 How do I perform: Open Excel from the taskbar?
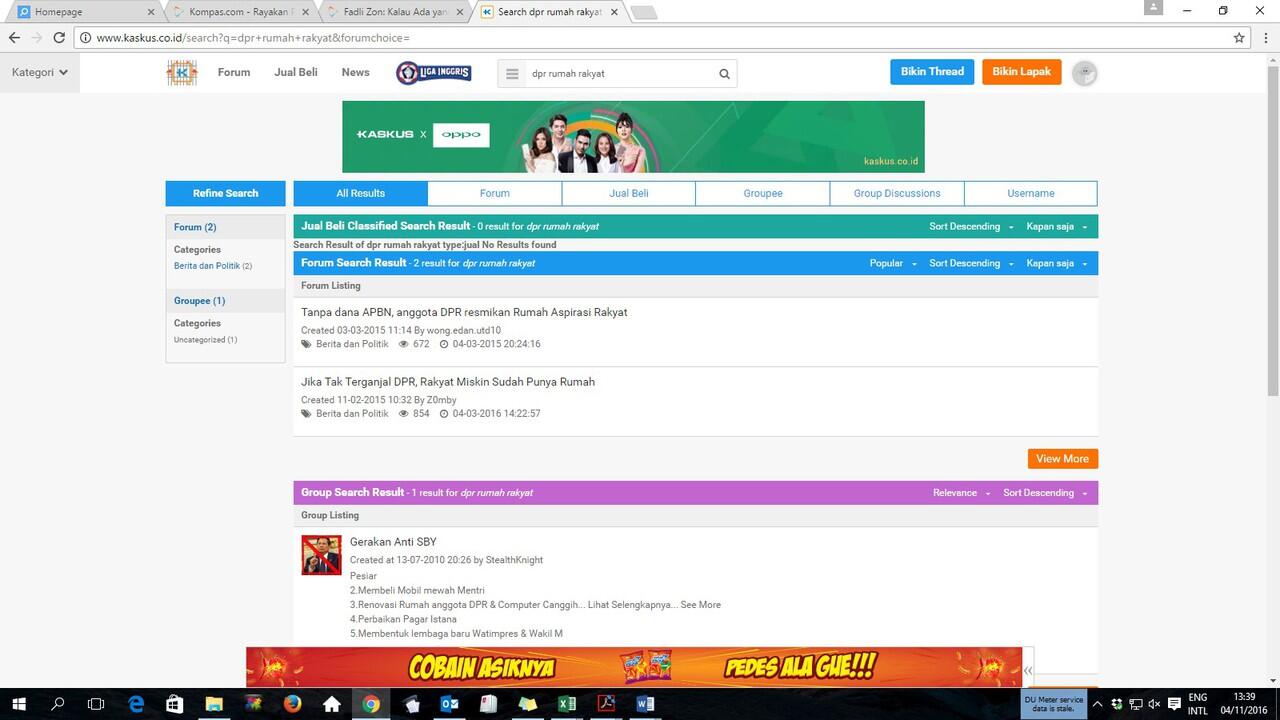567,704
